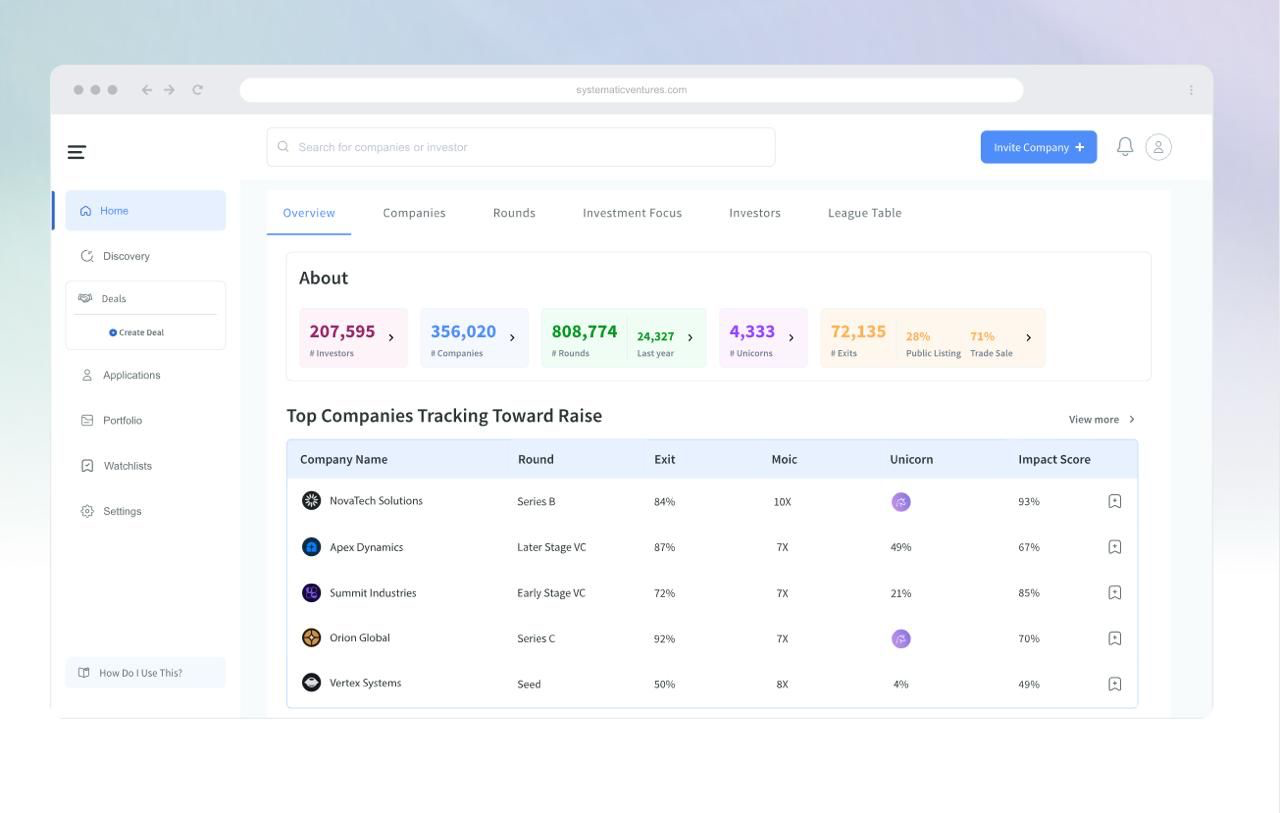Click the 71% Trade Sale value
Viewport: 1280px width, 813px height.
click(x=982, y=337)
